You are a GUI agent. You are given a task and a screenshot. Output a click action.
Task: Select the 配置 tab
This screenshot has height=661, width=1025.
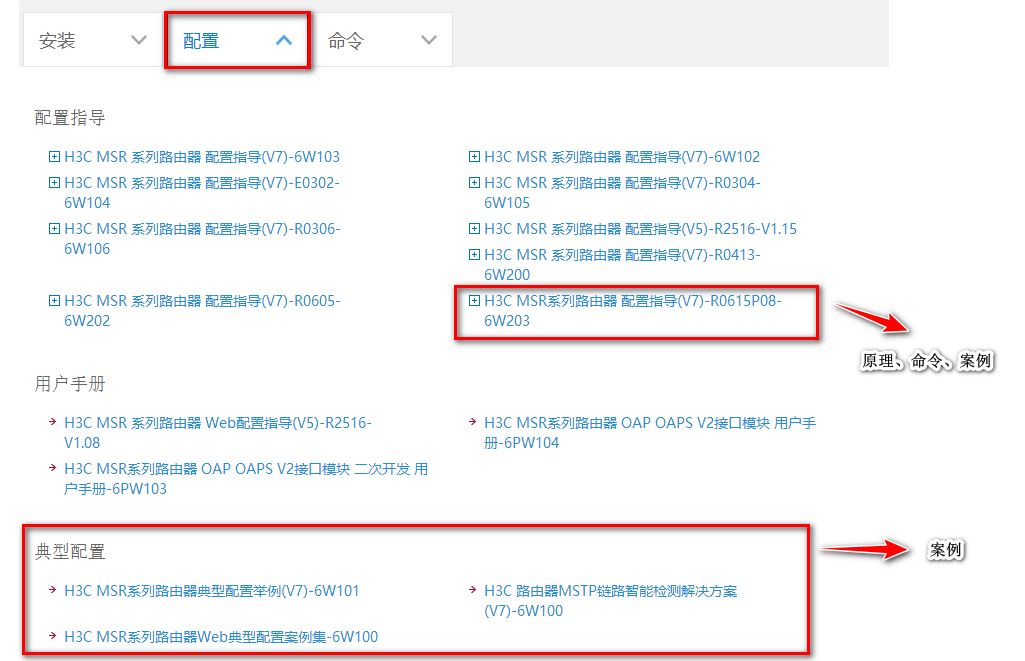point(237,41)
